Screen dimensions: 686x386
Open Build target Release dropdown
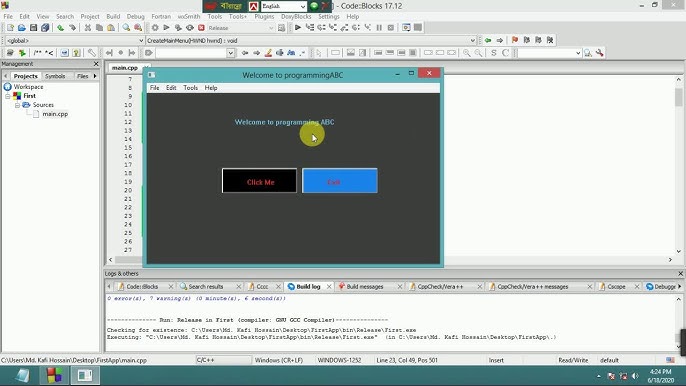[240, 28]
